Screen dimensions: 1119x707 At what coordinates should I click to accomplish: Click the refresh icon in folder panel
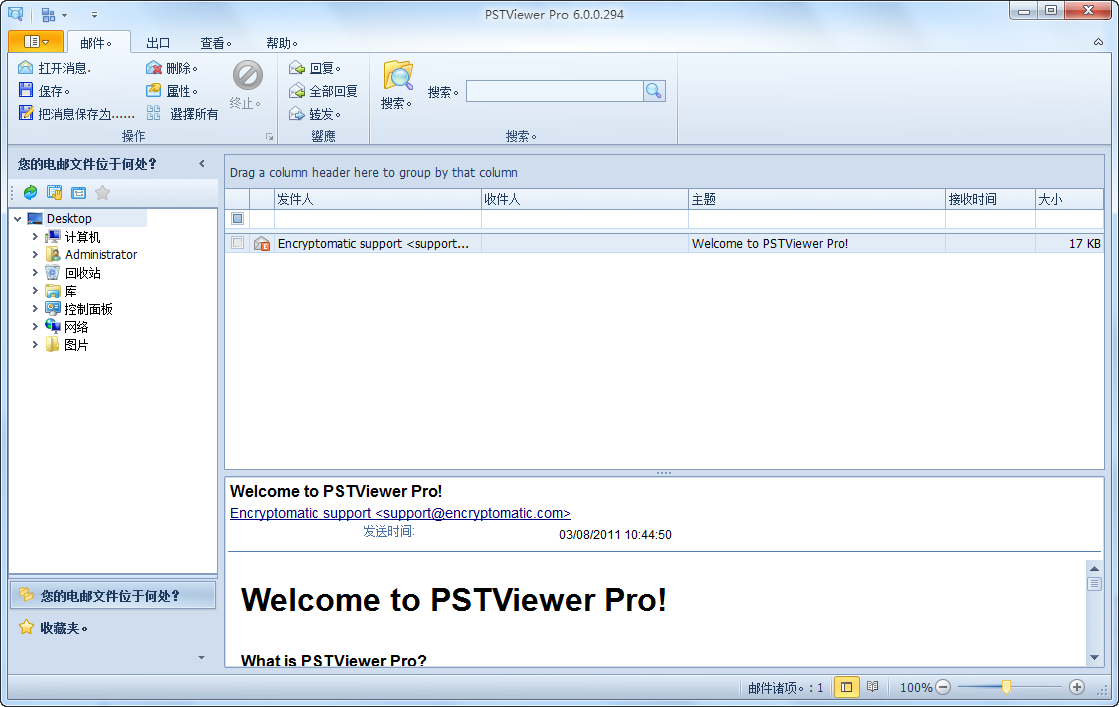[29, 192]
